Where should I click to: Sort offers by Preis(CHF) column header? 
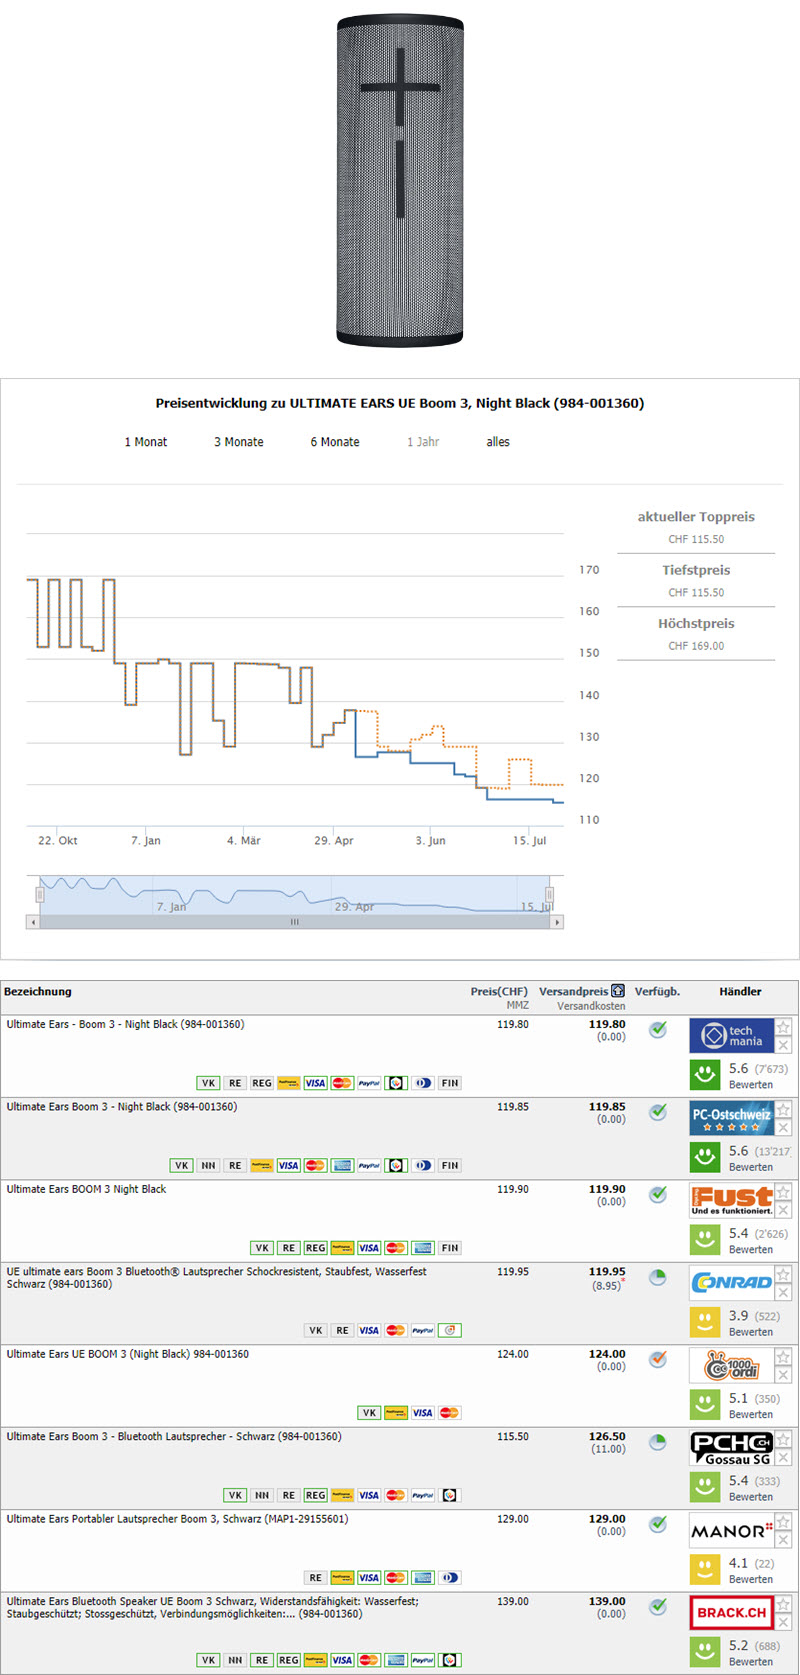499,992
